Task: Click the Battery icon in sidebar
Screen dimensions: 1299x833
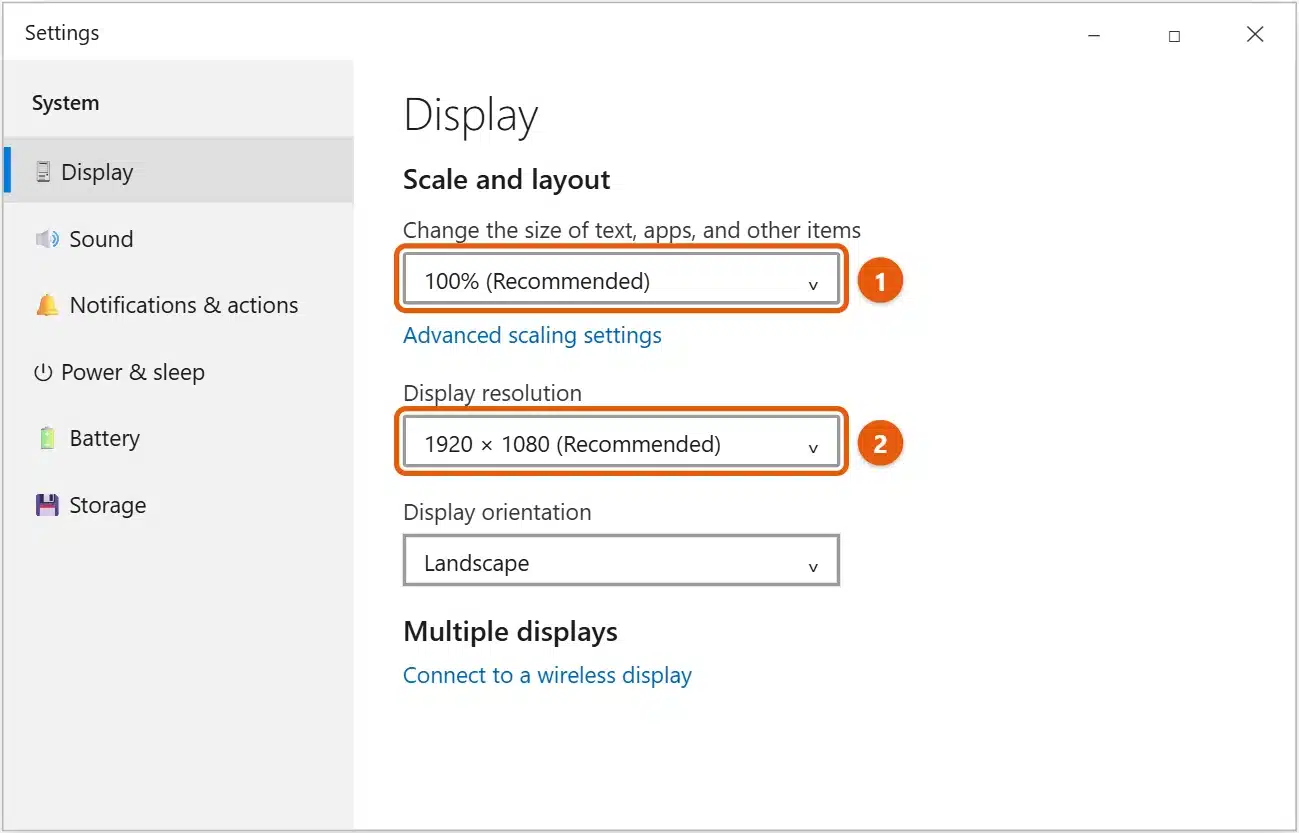Action: (47, 438)
